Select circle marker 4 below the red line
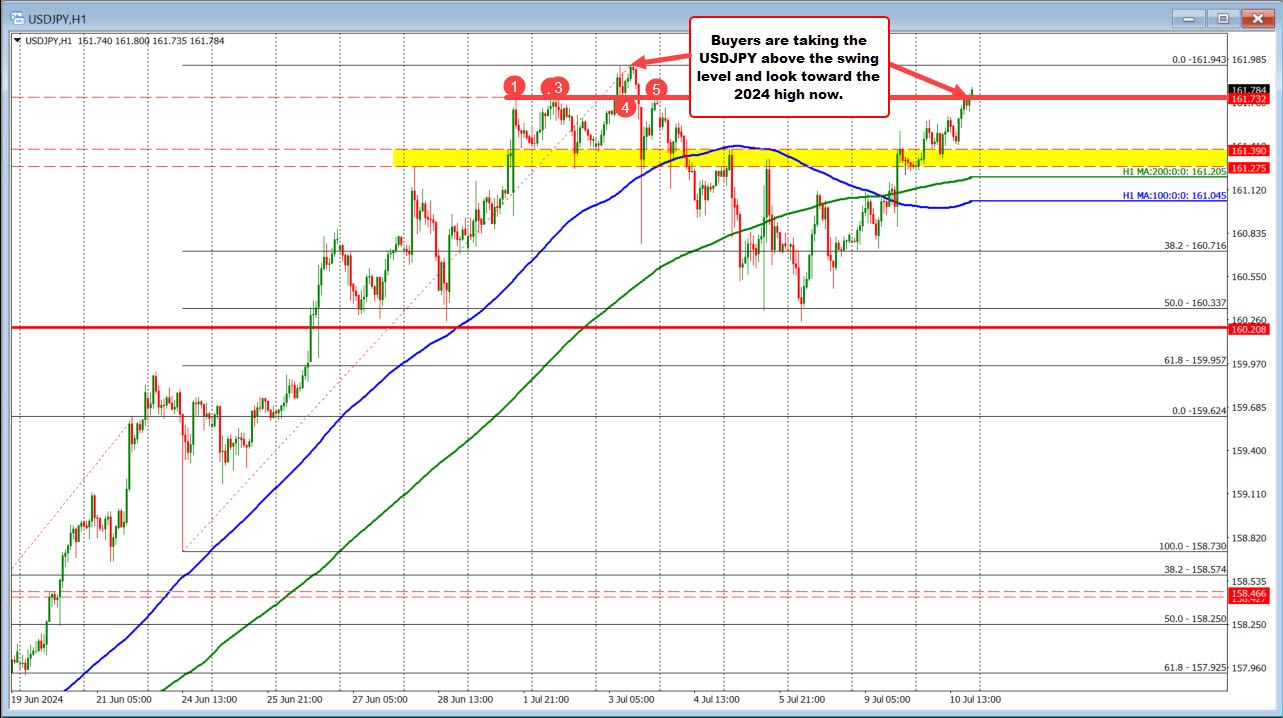Viewport: 1283px width, 718px height. click(625, 107)
